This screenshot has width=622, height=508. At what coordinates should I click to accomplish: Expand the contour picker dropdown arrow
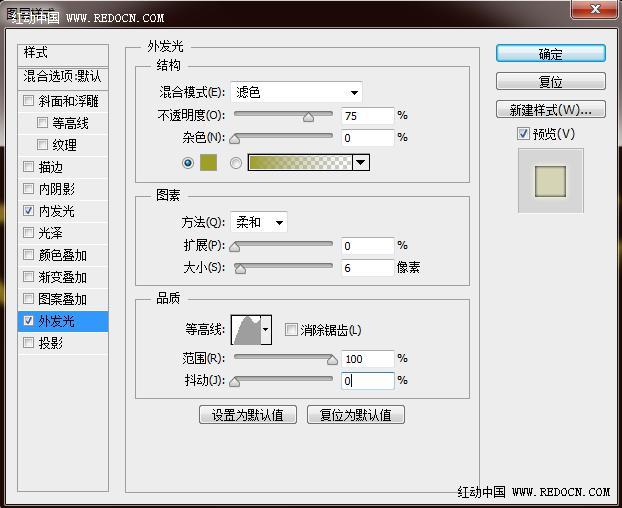266,330
